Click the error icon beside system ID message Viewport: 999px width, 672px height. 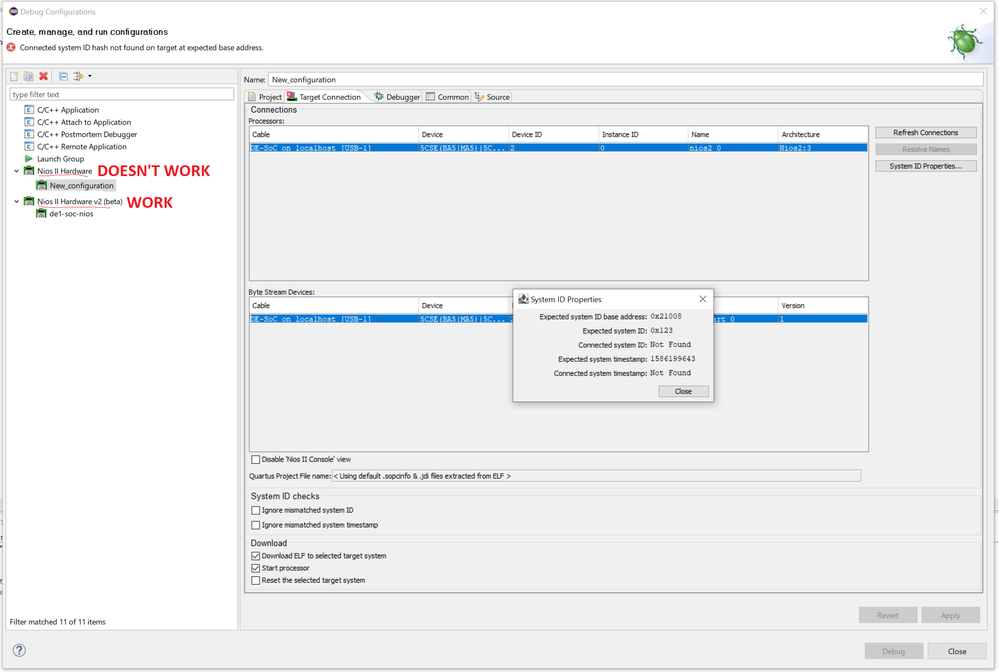pyautogui.click(x=11, y=47)
